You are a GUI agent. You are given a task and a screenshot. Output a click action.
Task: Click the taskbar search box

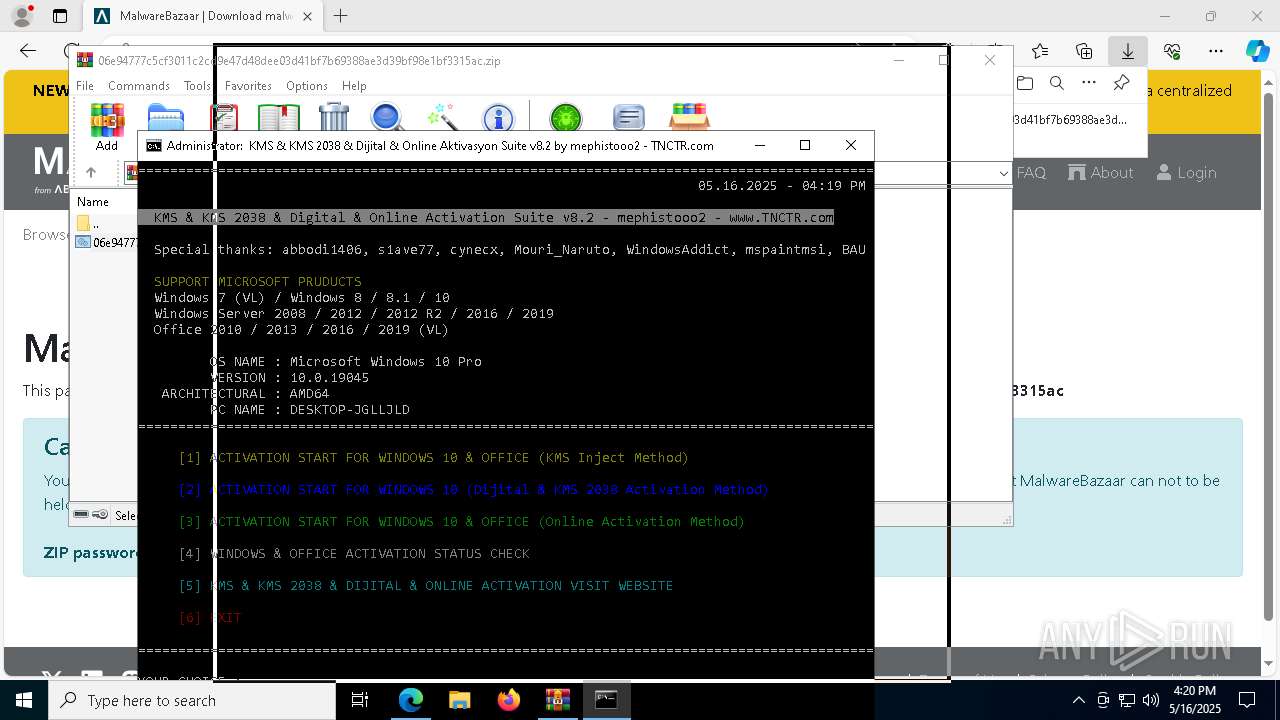coord(192,700)
